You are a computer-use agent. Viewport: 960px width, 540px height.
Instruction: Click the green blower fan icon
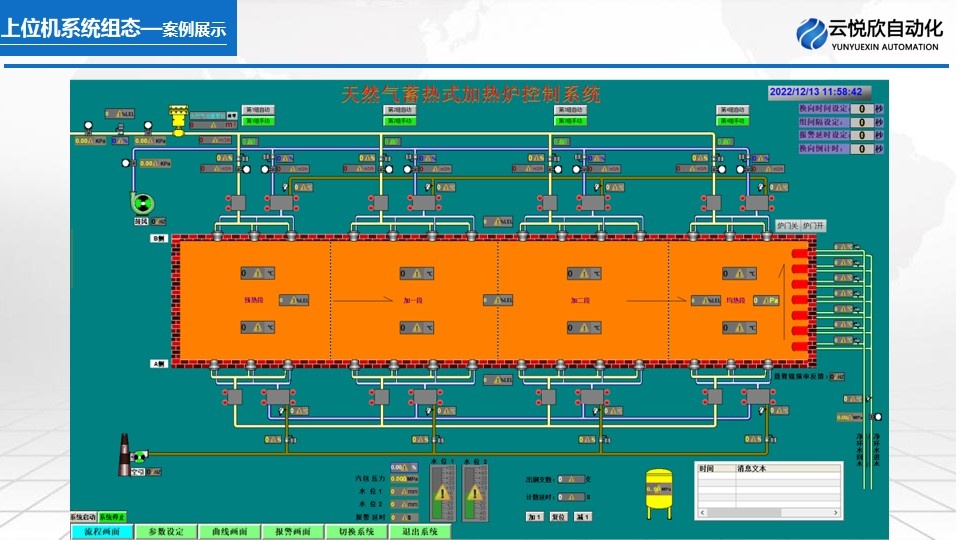142,201
